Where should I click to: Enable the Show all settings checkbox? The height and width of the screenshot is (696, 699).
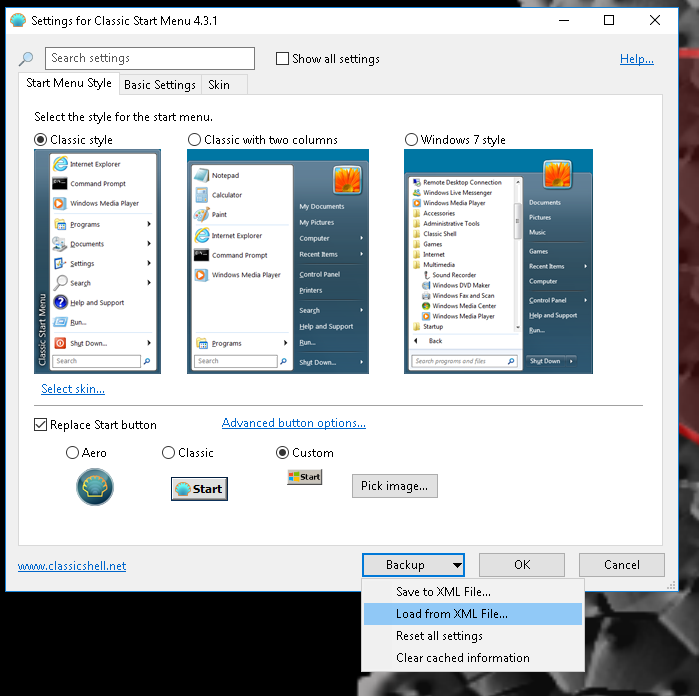(x=282, y=58)
